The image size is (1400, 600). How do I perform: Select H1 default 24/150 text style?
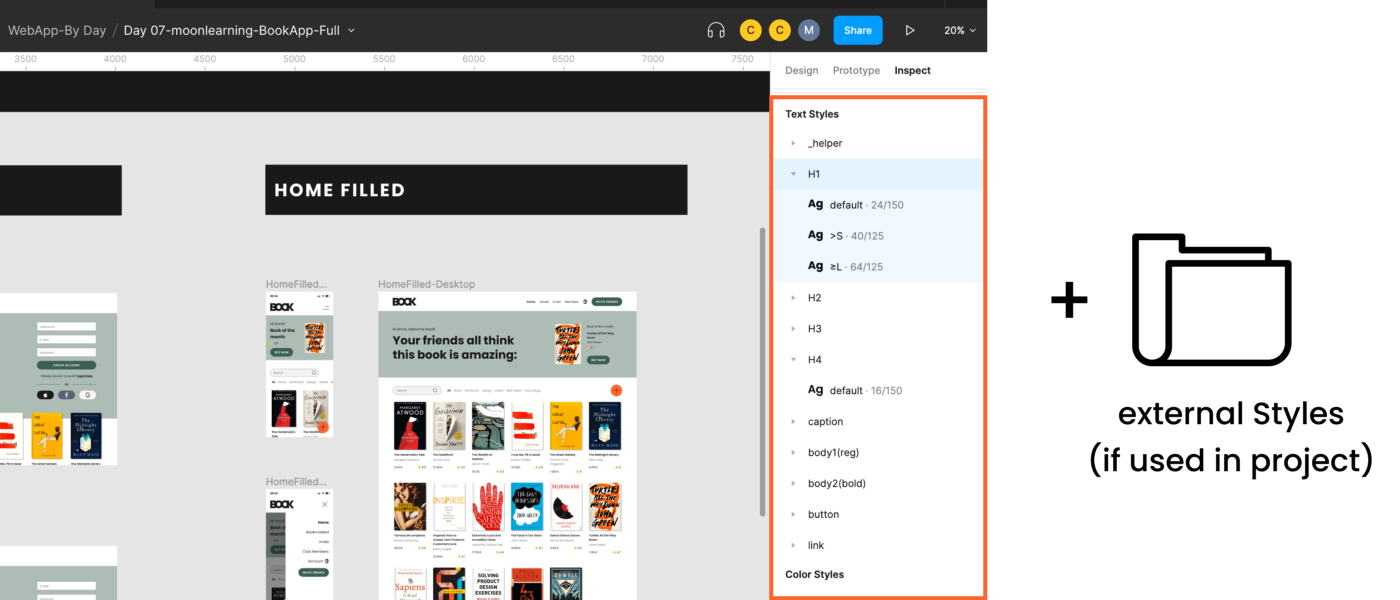[x=878, y=205]
